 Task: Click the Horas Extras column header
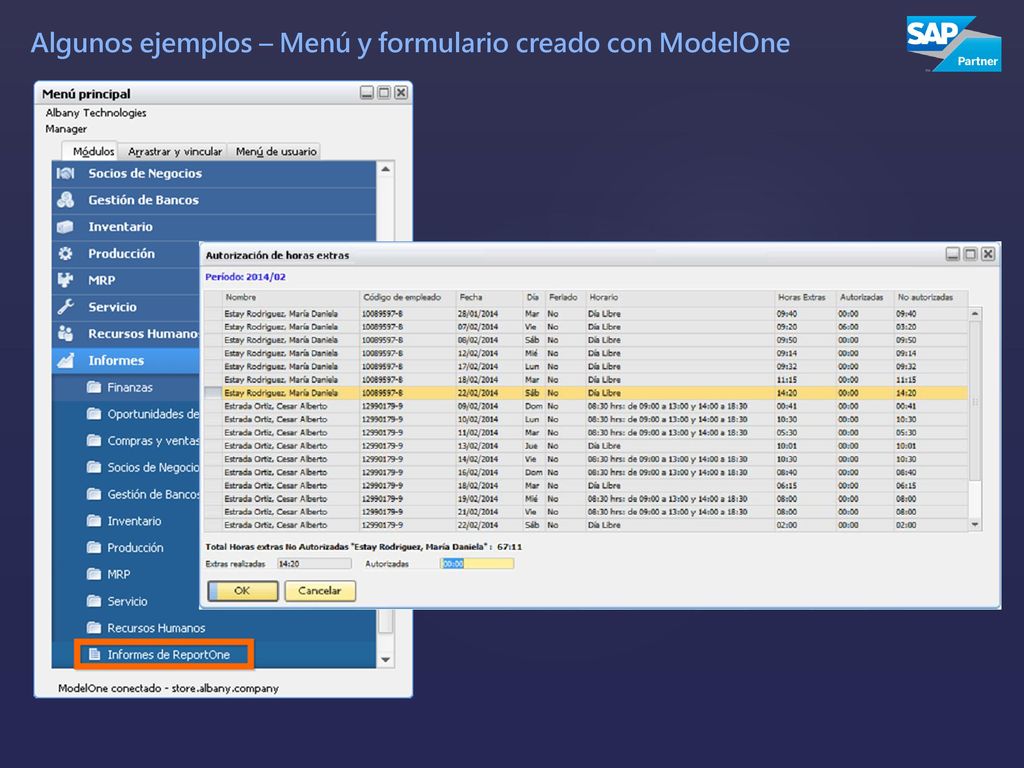click(805, 298)
